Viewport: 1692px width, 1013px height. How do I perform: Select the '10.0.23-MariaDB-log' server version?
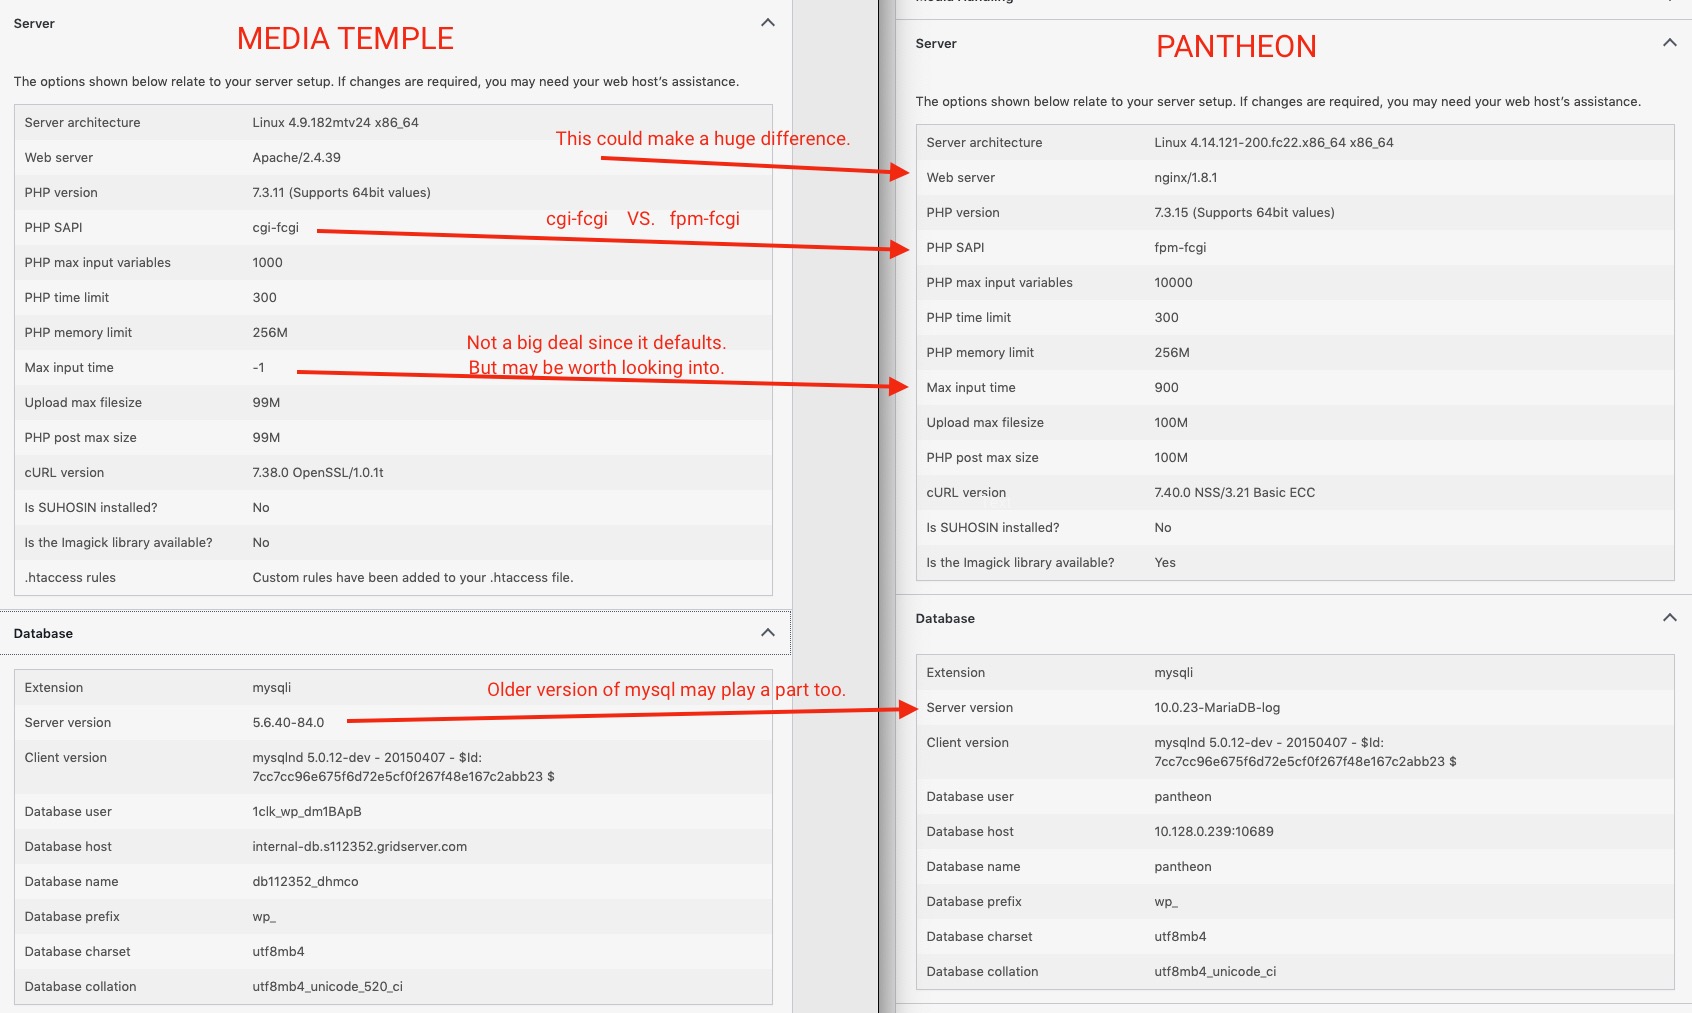tap(1217, 708)
